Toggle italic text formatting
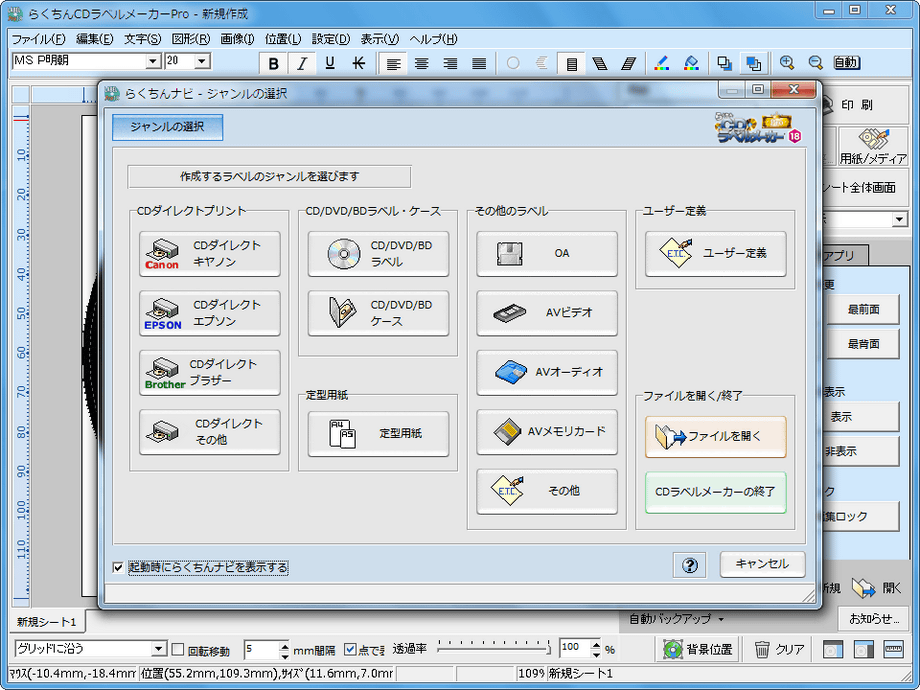920x690 pixels. click(302, 63)
